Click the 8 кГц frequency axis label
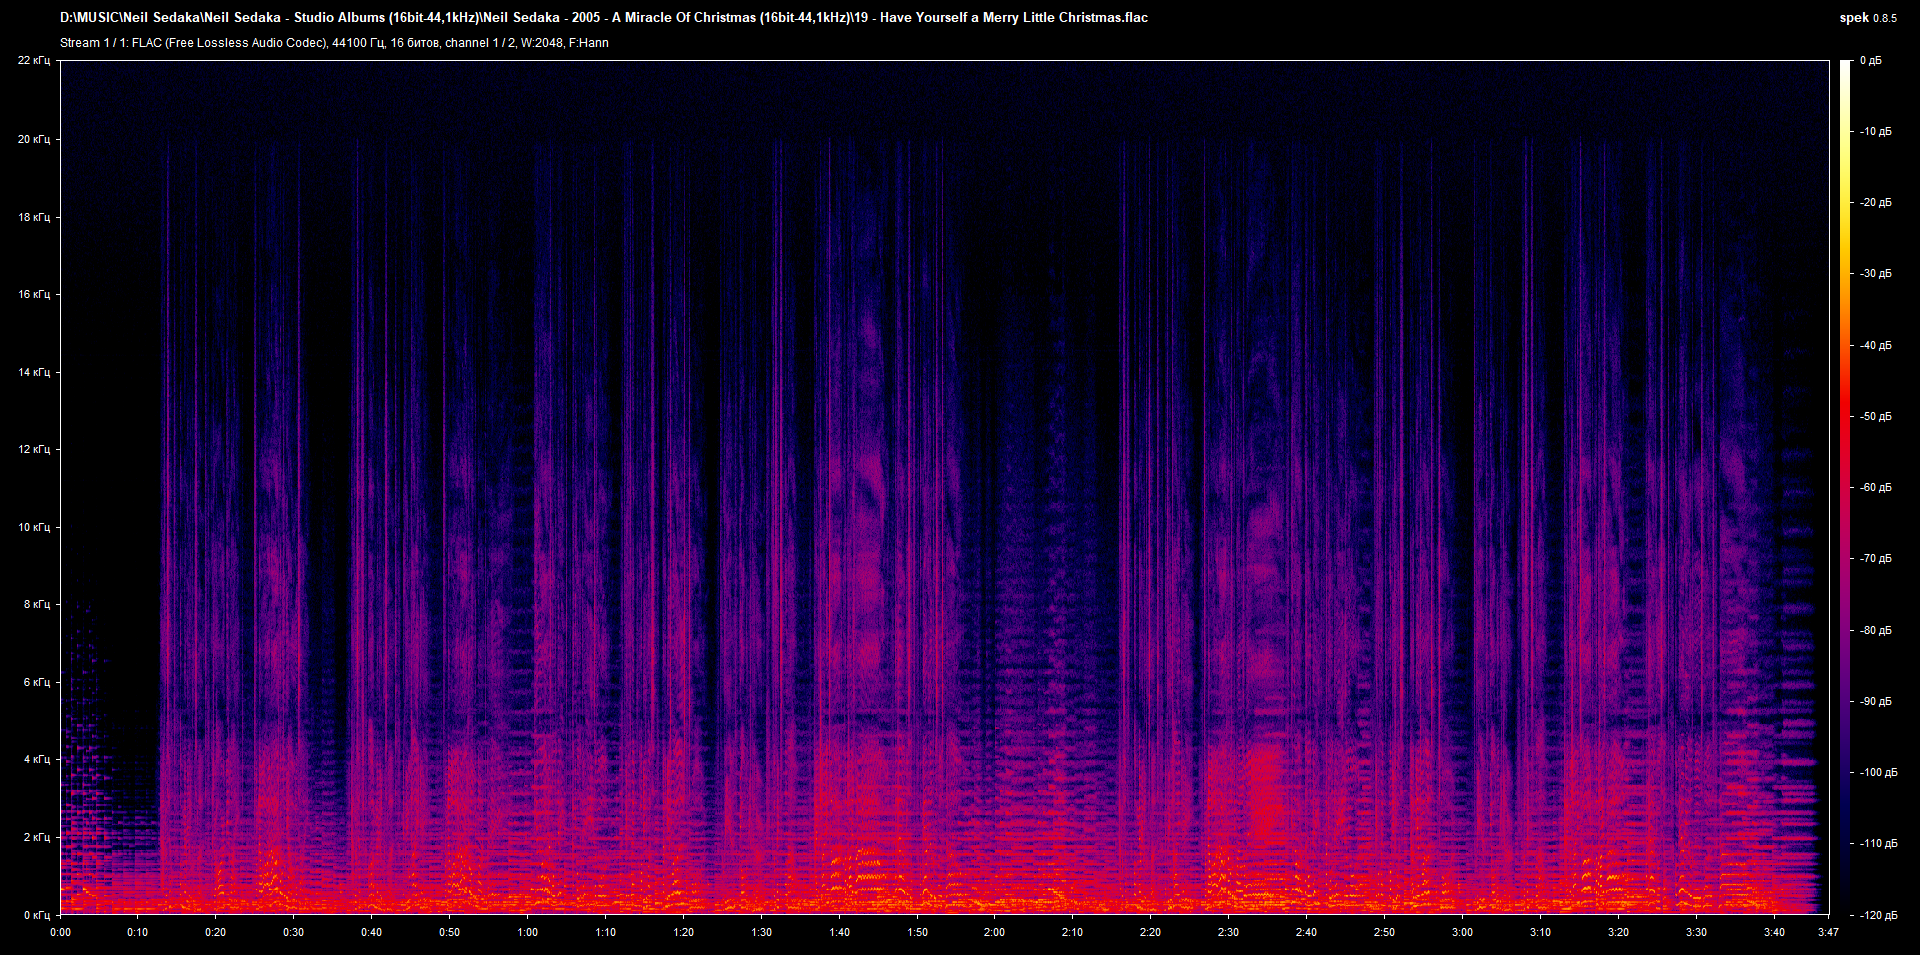 point(37,604)
